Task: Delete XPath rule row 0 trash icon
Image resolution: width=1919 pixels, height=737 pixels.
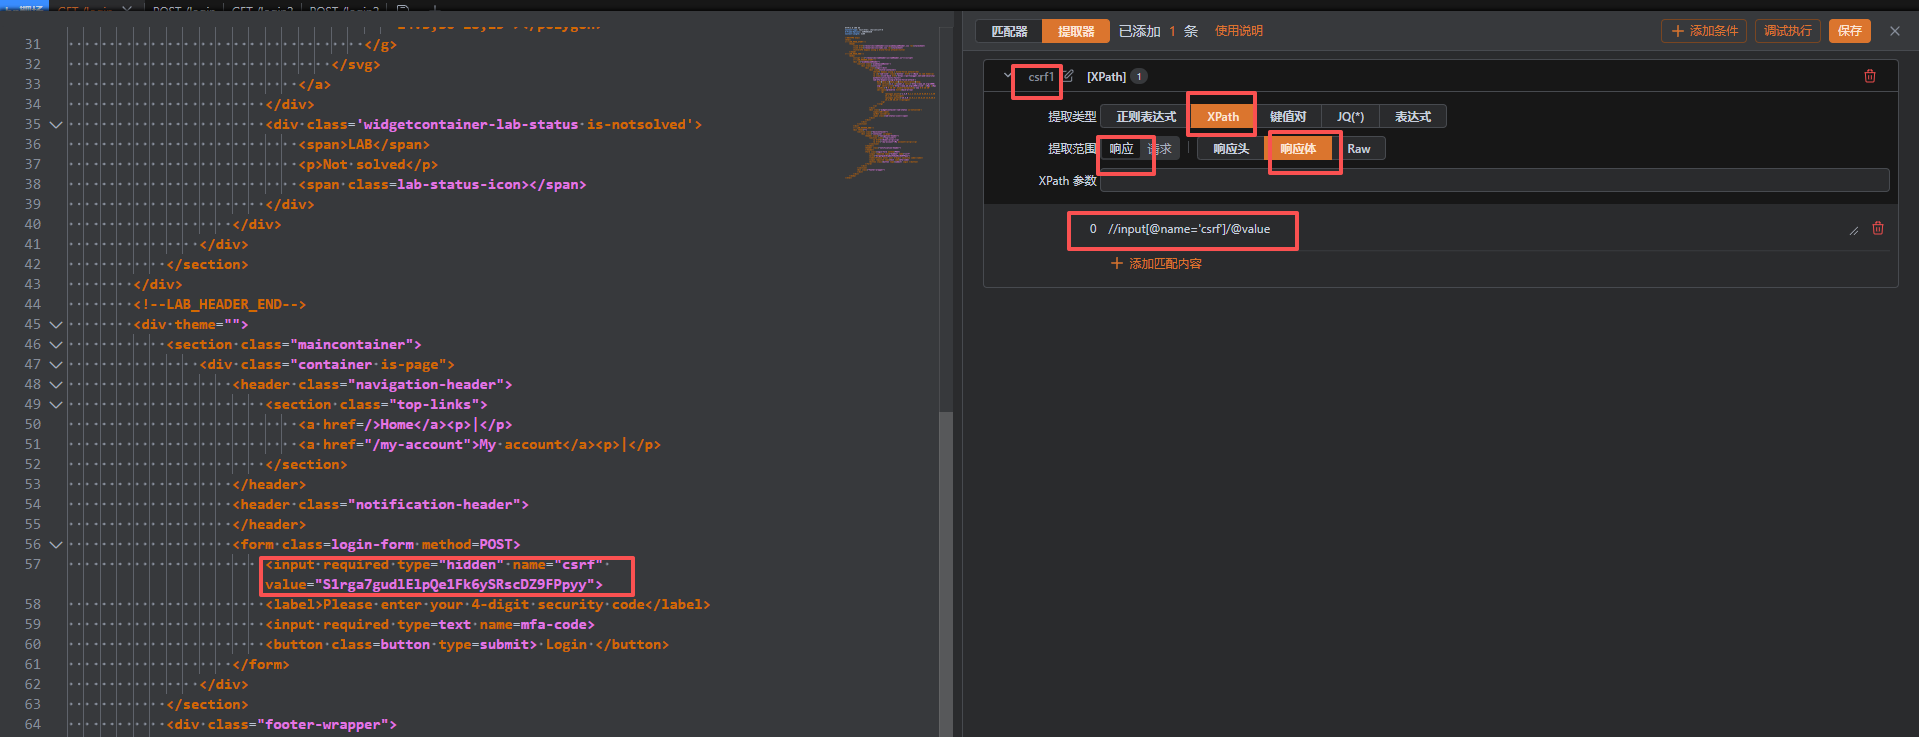Action: click(x=1877, y=229)
